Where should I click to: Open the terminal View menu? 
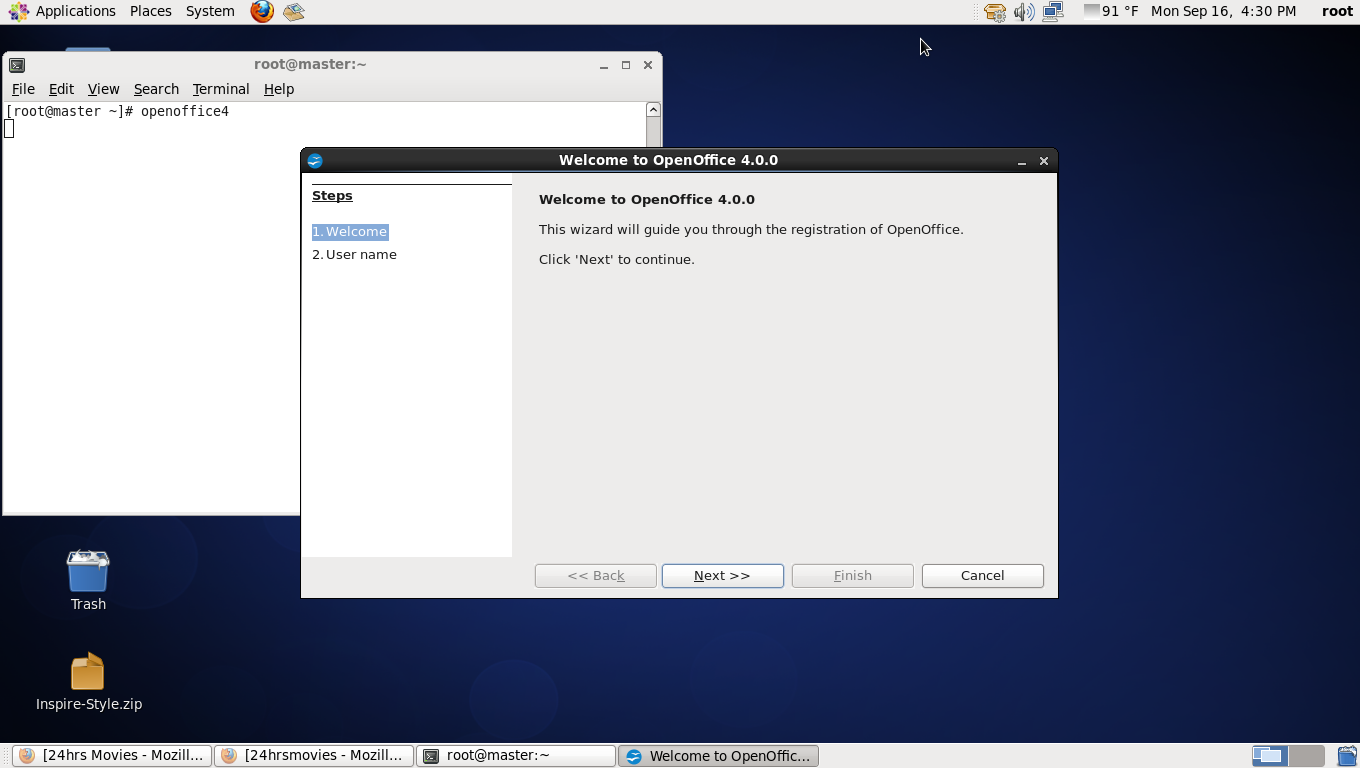pos(103,89)
